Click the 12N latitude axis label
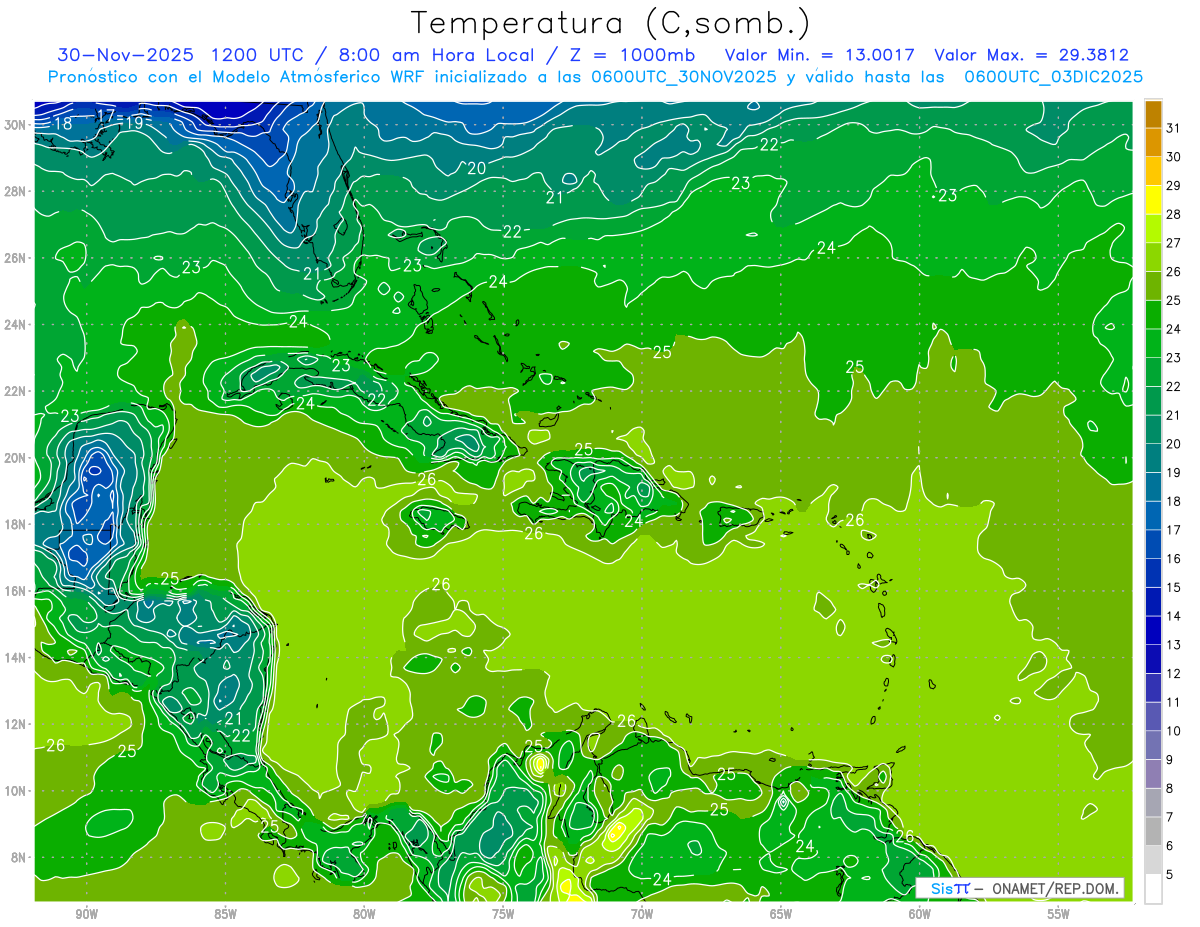This screenshot has height=927, width=1200. (x=15, y=724)
